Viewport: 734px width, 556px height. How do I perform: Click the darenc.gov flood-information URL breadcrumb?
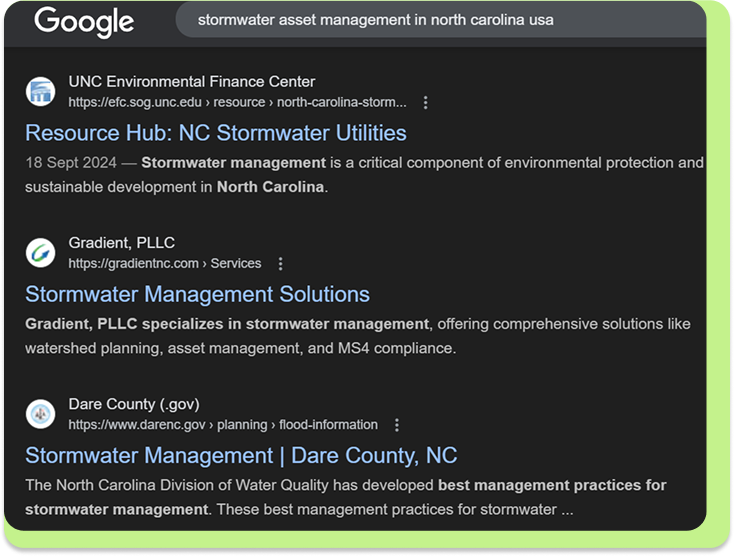tap(222, 425)
